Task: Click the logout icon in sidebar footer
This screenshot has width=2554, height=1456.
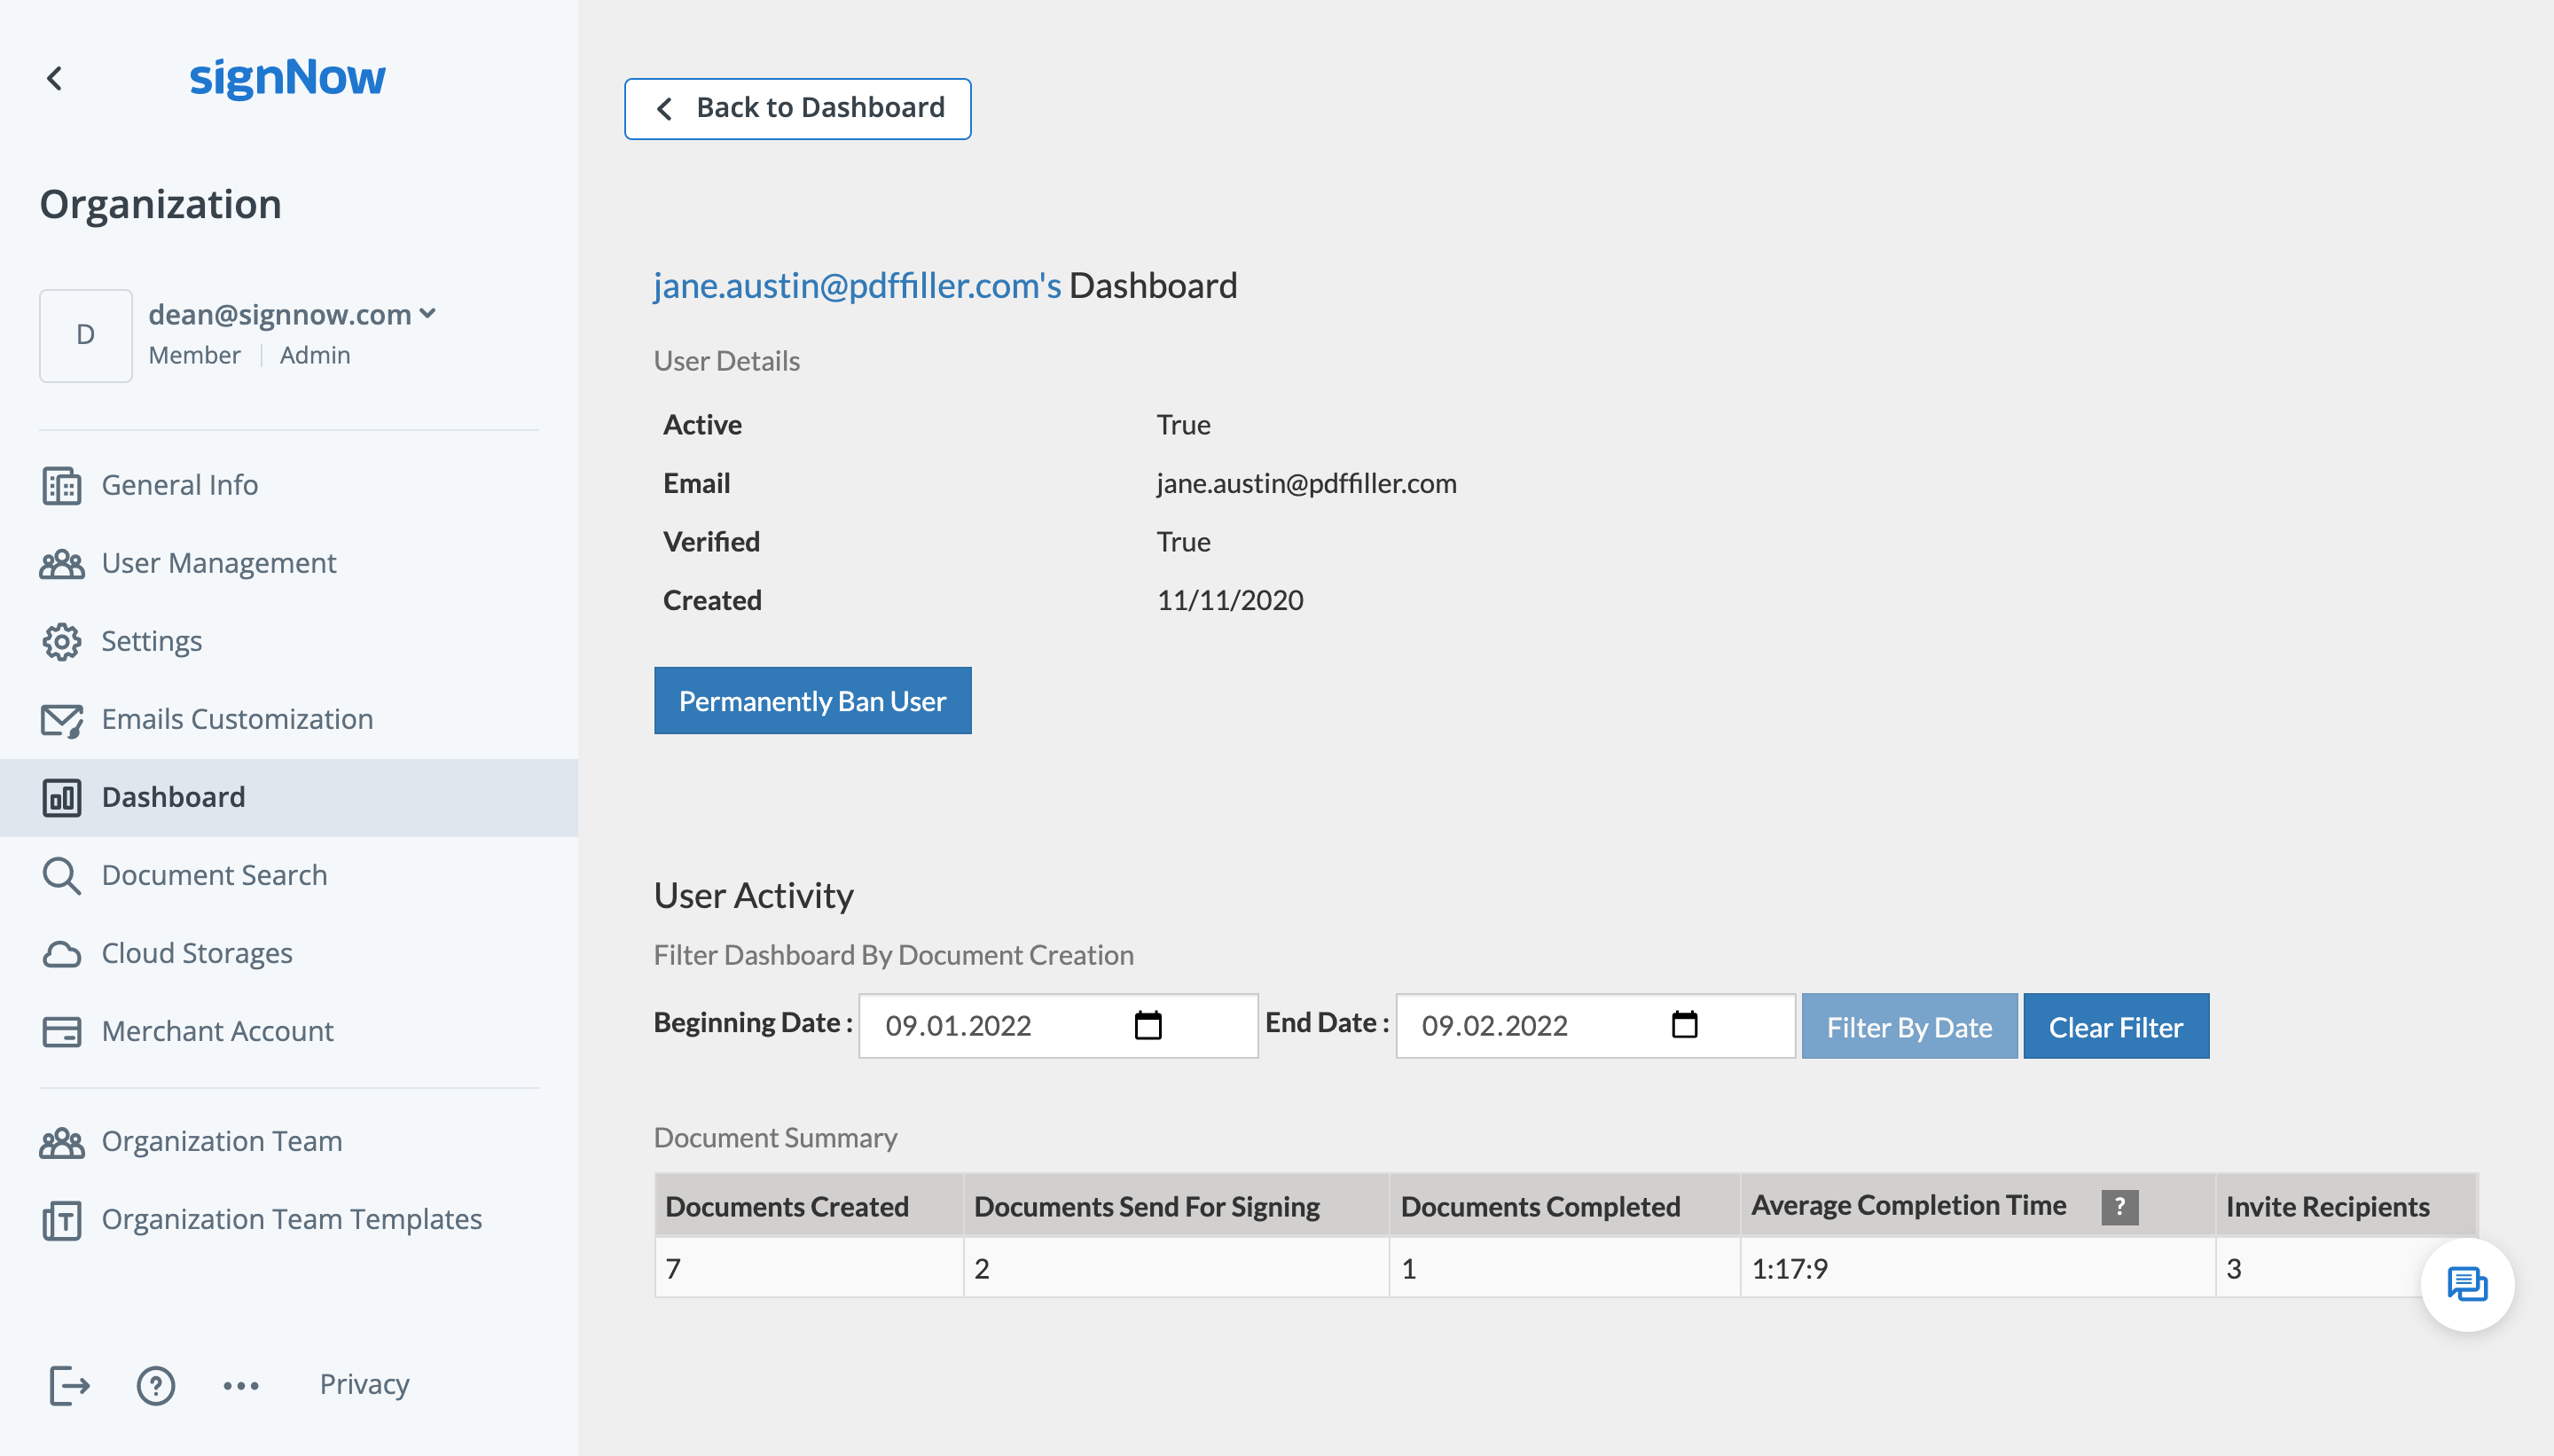Action: pos(69,1385)
